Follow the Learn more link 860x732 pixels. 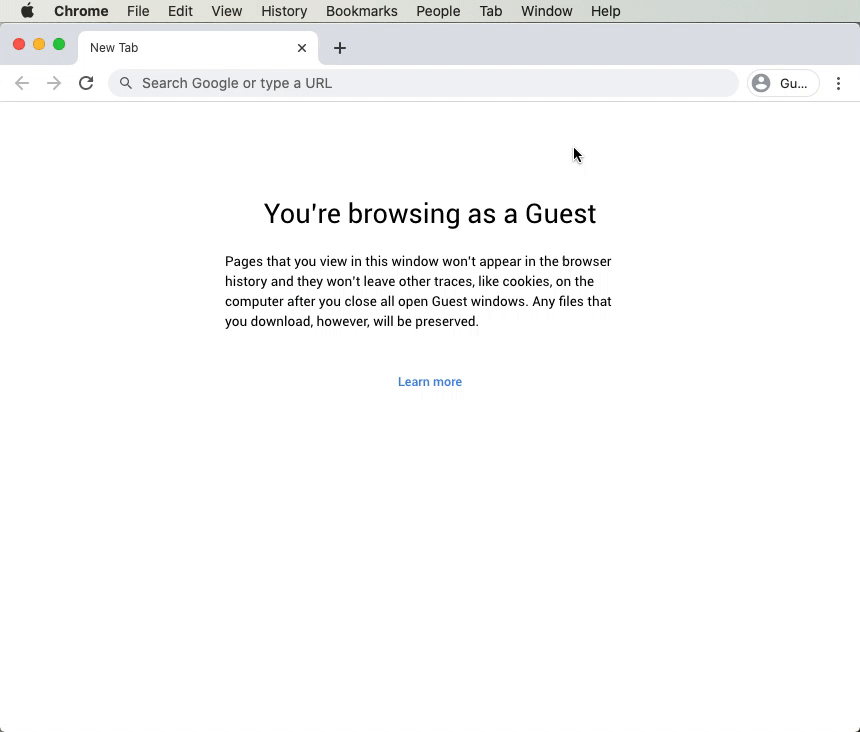pos(430,382)
